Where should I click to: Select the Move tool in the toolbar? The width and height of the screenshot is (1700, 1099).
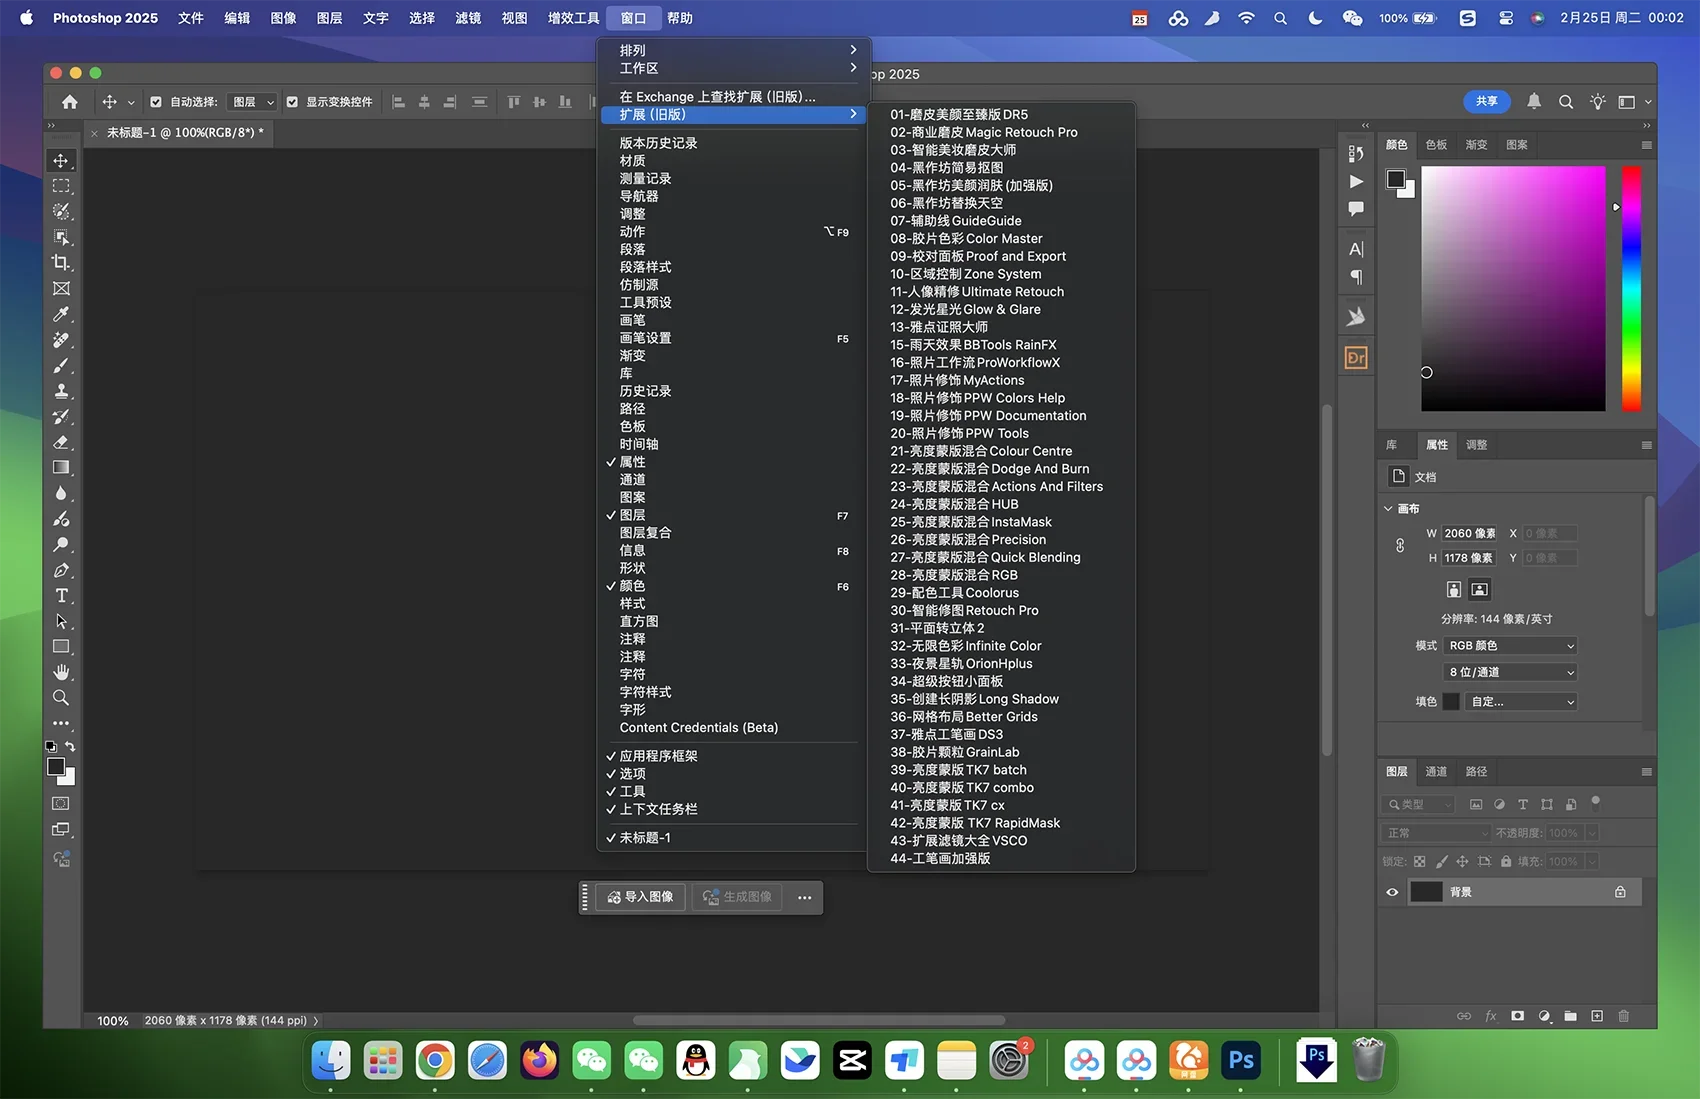[61, 160]
